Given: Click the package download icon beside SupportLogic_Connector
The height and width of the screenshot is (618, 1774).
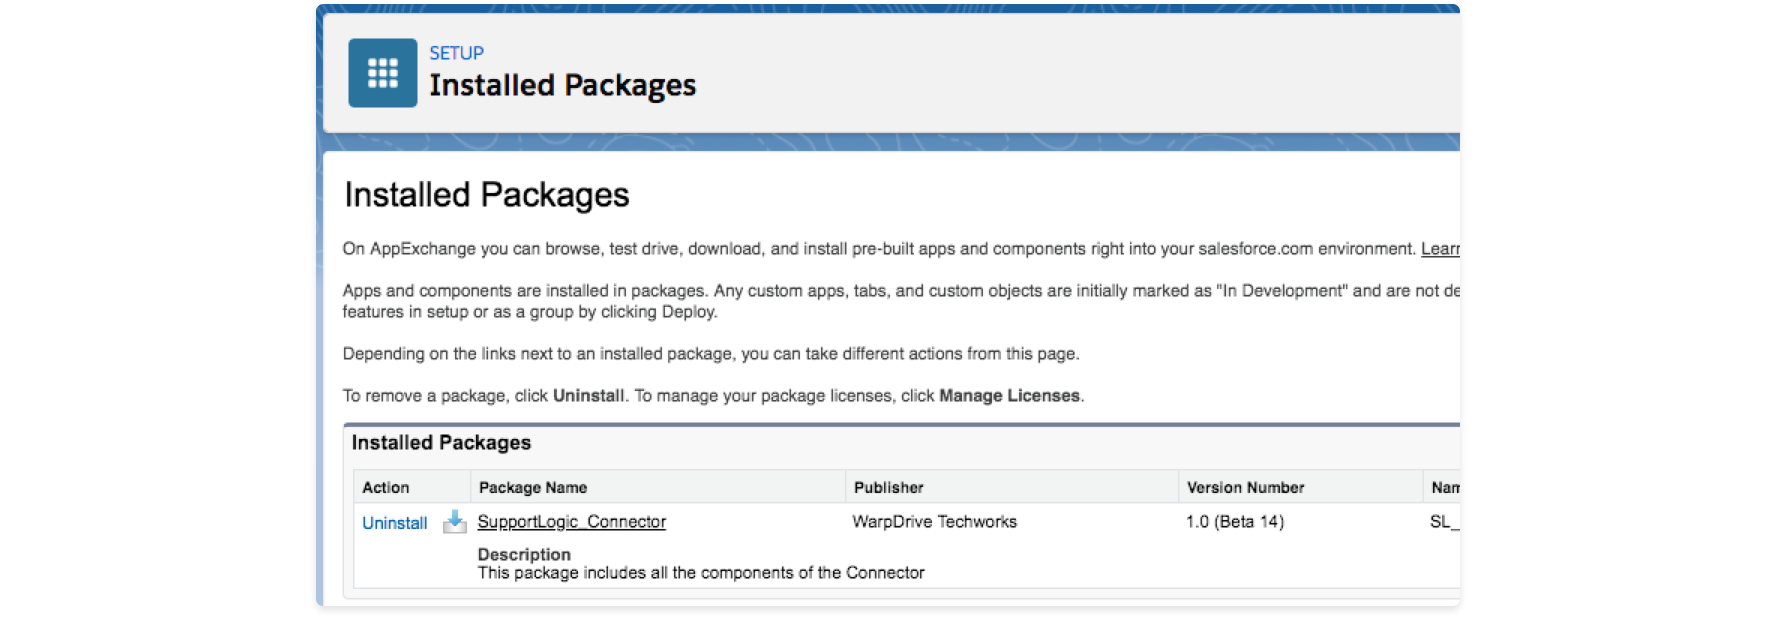Looking at the screenshot, I should coord(454,522).
